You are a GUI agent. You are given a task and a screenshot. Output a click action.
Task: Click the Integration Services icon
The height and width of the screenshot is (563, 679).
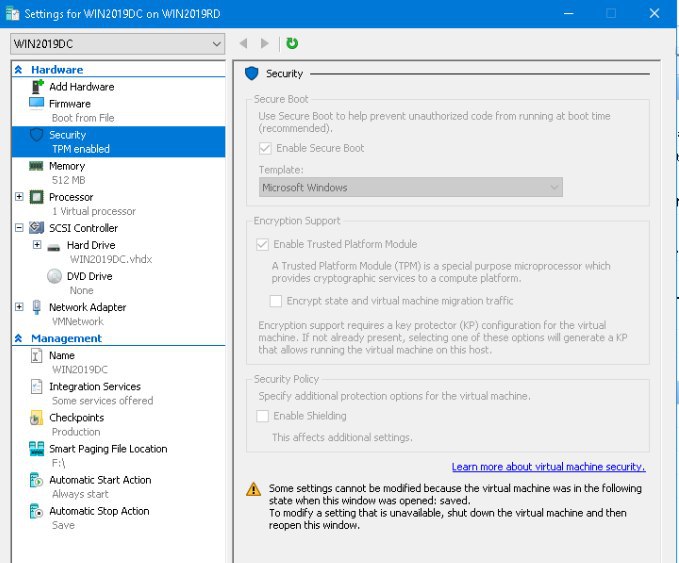(x=36, y=386)
